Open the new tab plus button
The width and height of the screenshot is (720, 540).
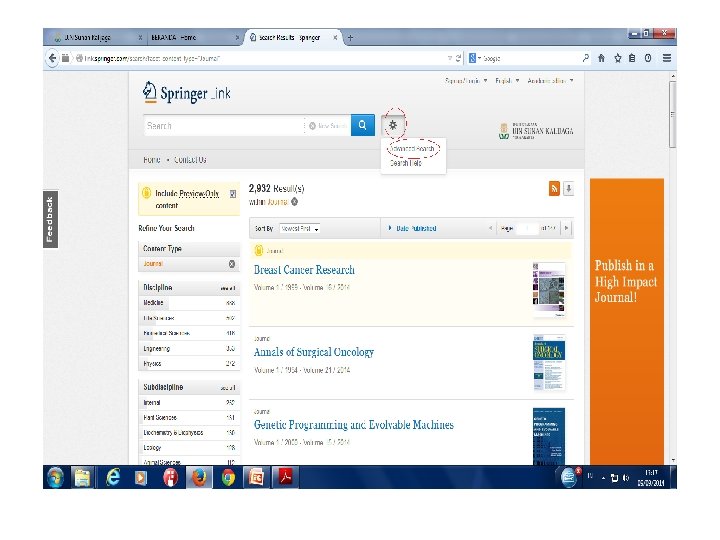coord(350,38)
